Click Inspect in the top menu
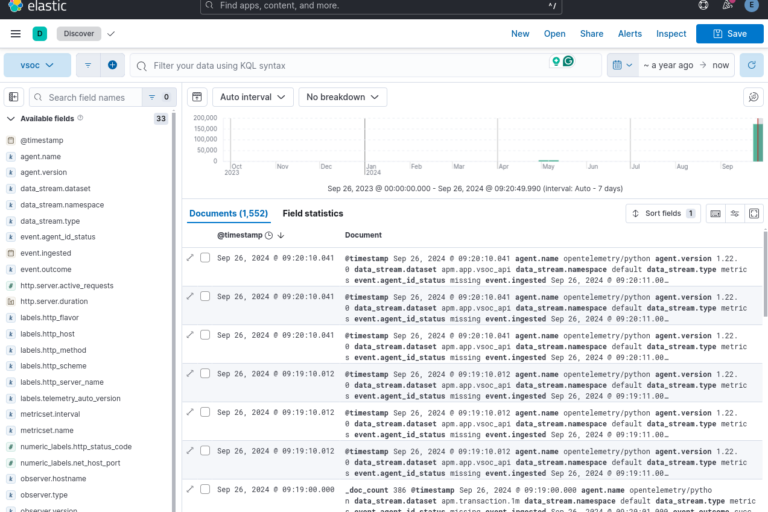 pyautogui.click(x=671, y=34)
